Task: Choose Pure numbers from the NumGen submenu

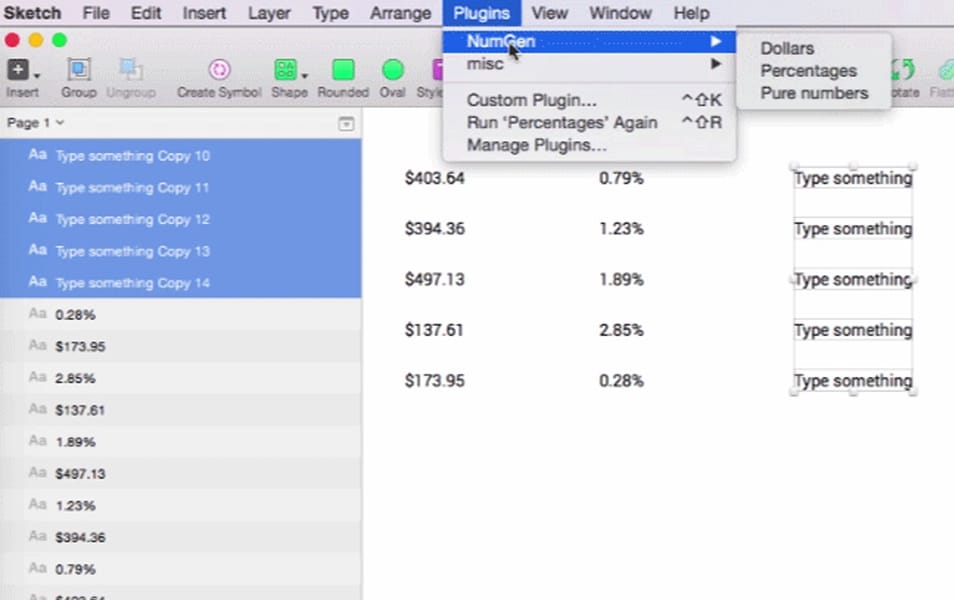Action: click(x=814, y=93)
